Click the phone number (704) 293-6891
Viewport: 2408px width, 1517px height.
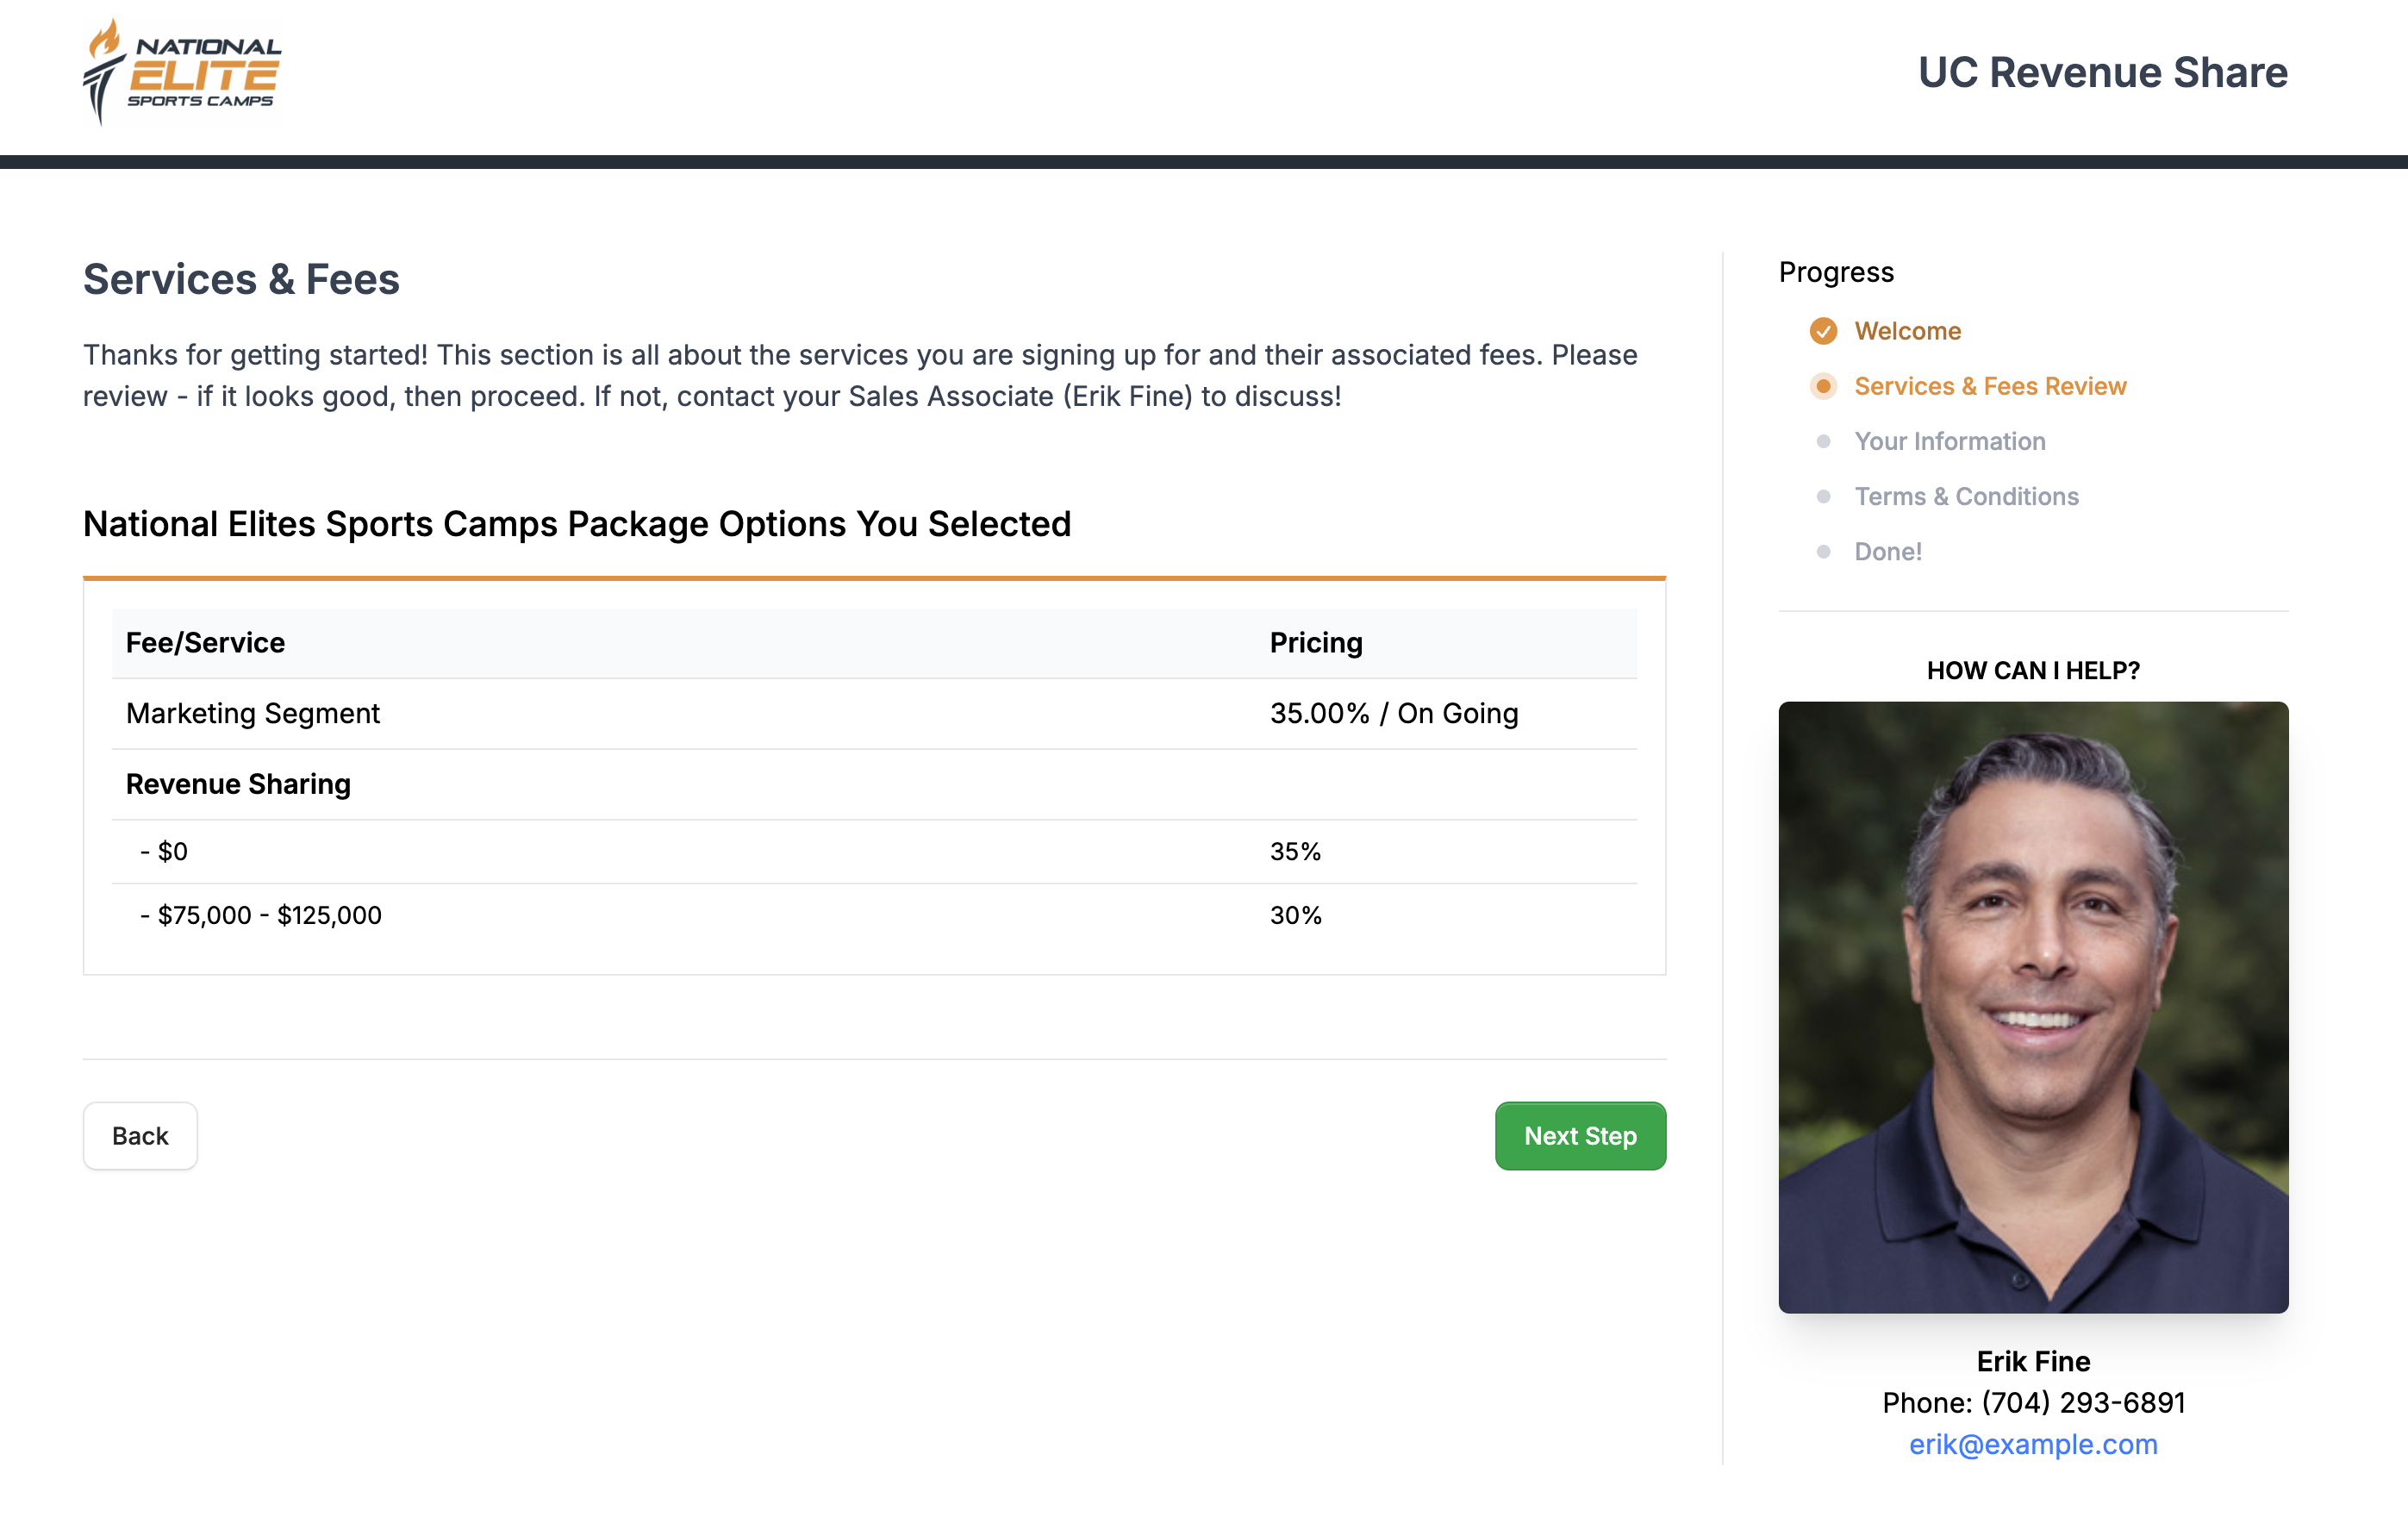(2083, 1402)
